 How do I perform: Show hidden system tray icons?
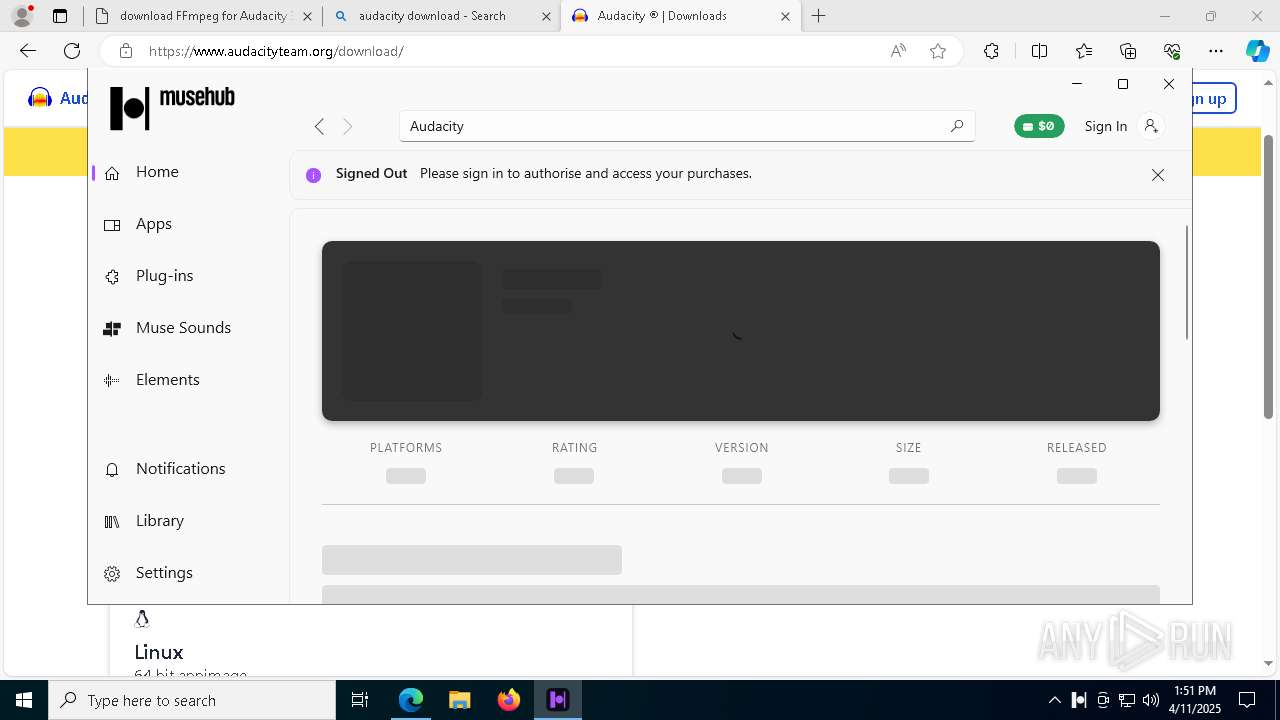point(1054,700)
